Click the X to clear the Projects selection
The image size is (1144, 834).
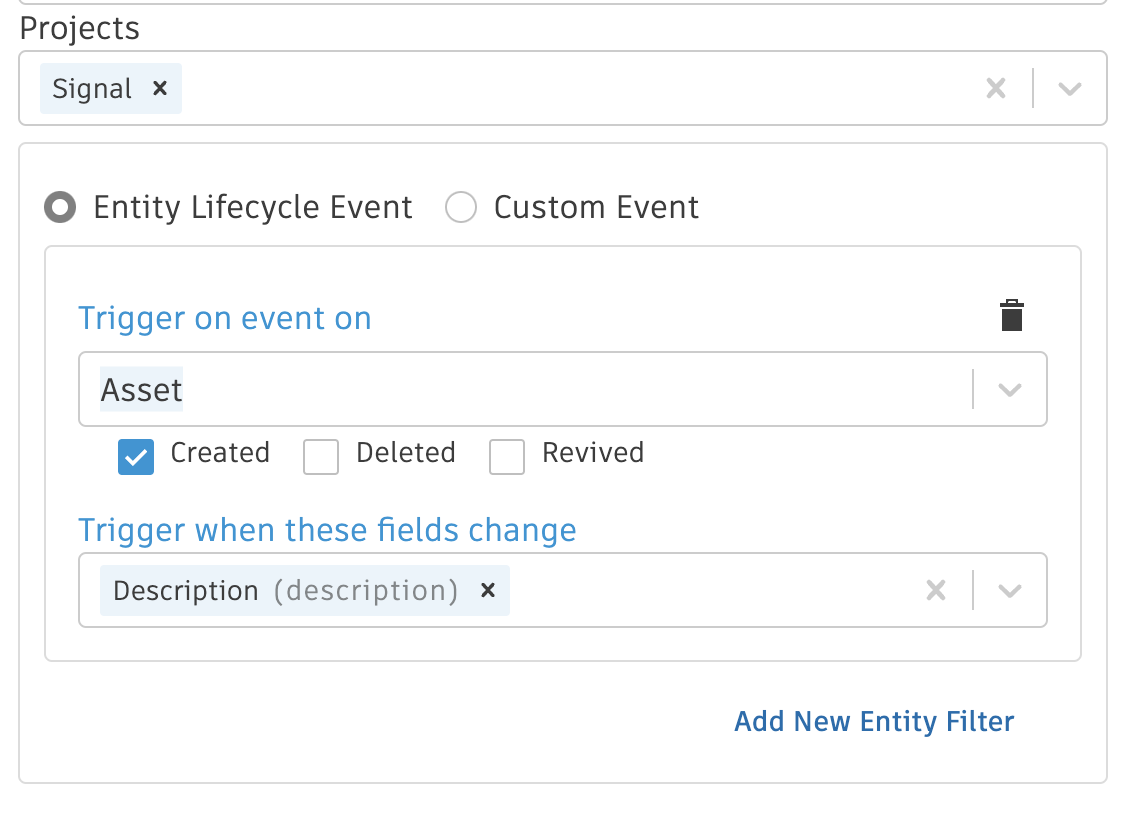coord(996,88)
